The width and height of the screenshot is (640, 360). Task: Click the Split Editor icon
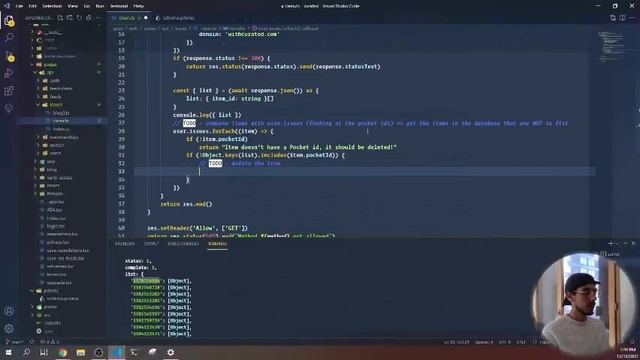622,18
